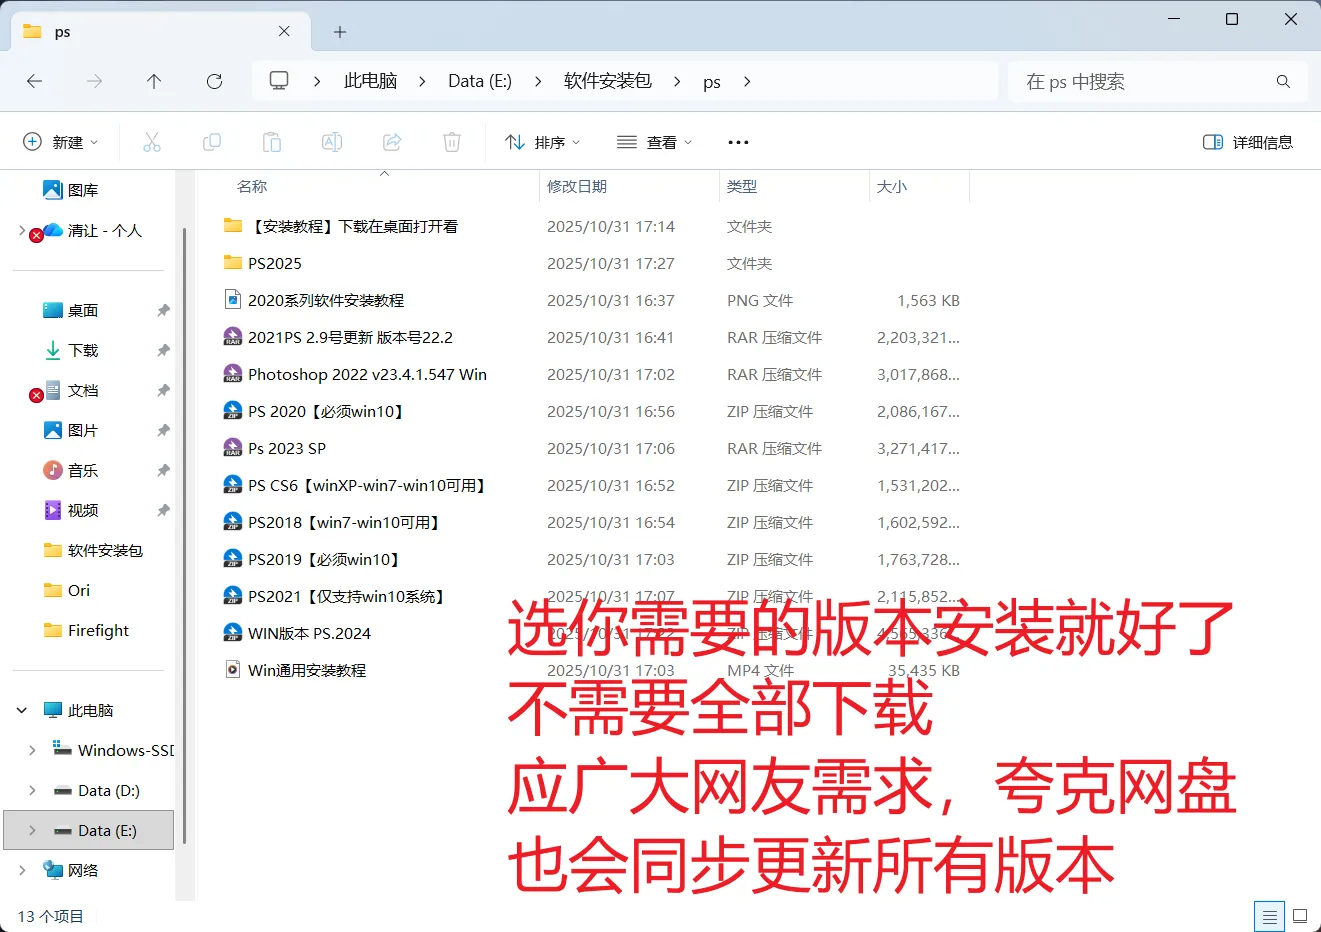Click the computer icon in address bar

coord(279,81)
